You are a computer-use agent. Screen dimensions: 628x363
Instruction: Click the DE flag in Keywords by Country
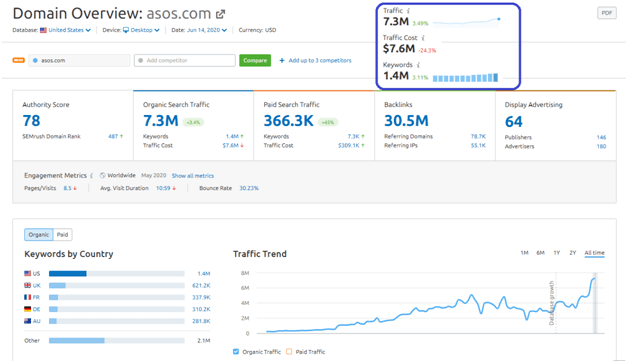[27, 309]
